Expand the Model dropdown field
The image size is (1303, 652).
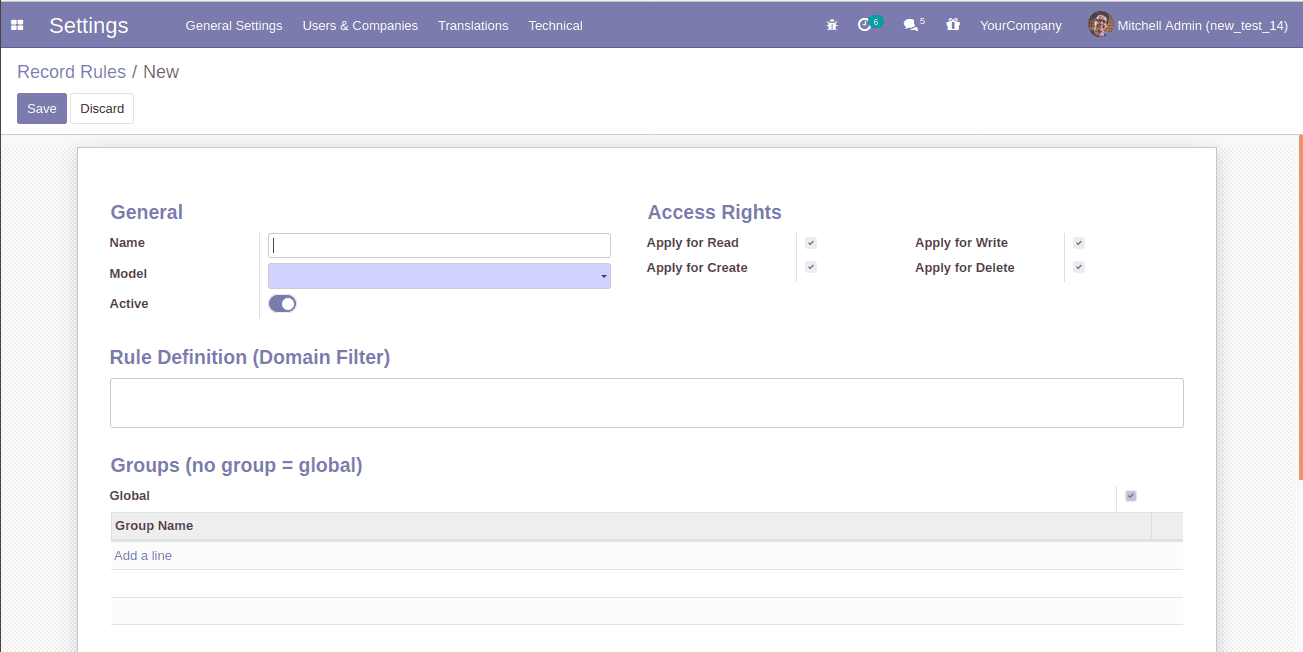point(439,276)
